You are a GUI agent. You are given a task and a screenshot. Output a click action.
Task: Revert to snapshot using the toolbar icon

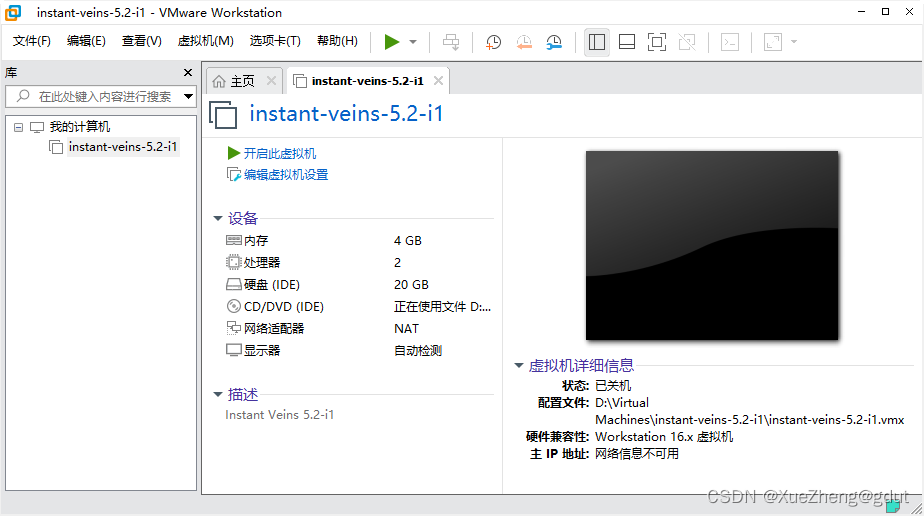pos(523,42)
